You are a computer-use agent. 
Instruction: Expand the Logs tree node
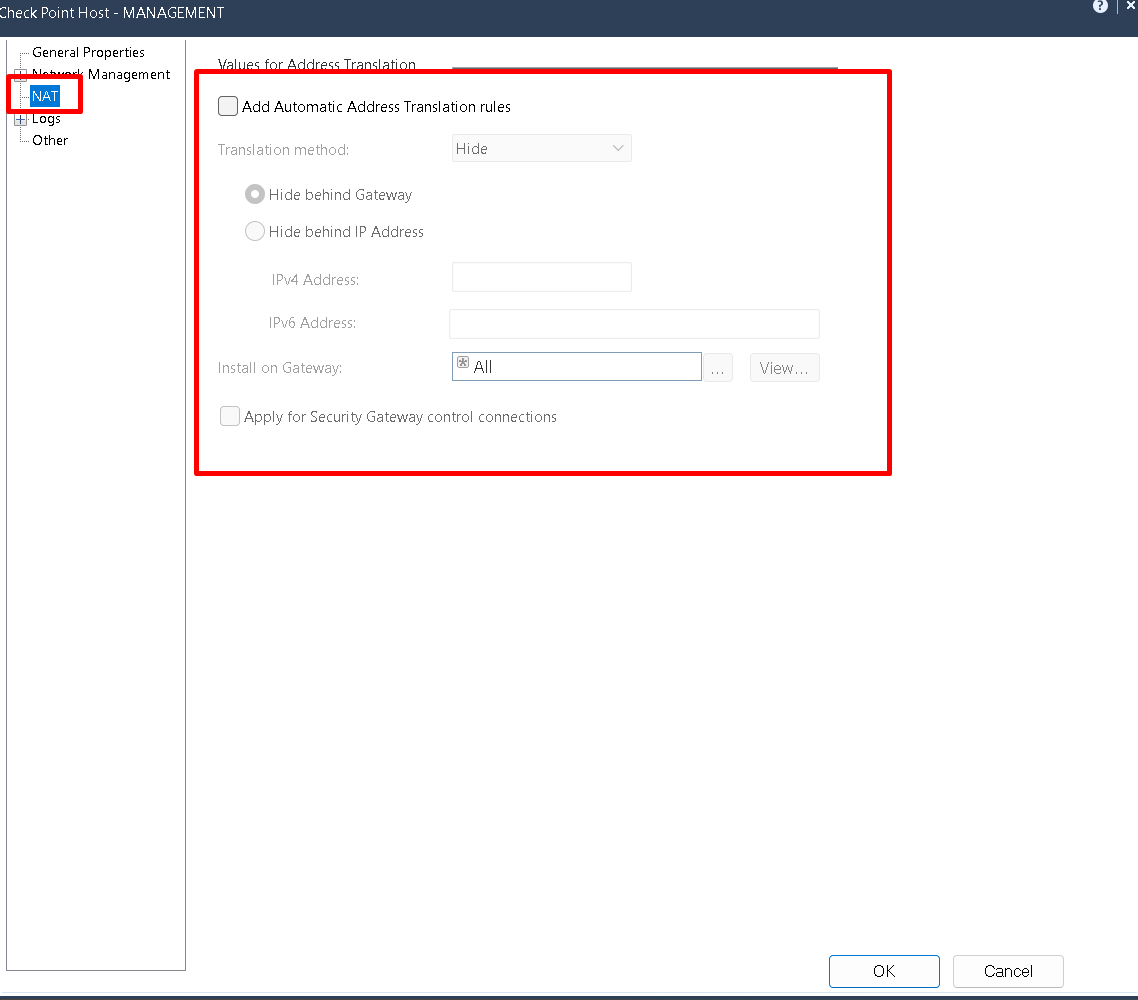pyautogui.click(x=20, y=119)
